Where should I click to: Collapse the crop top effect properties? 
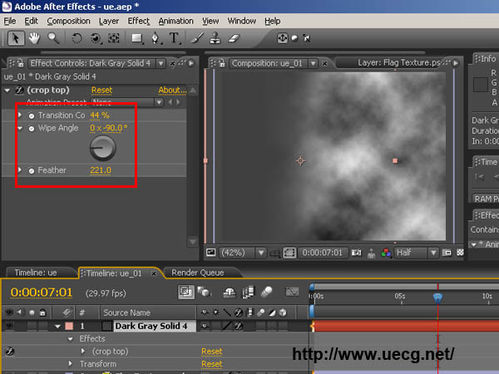click(x=7, y=90)
